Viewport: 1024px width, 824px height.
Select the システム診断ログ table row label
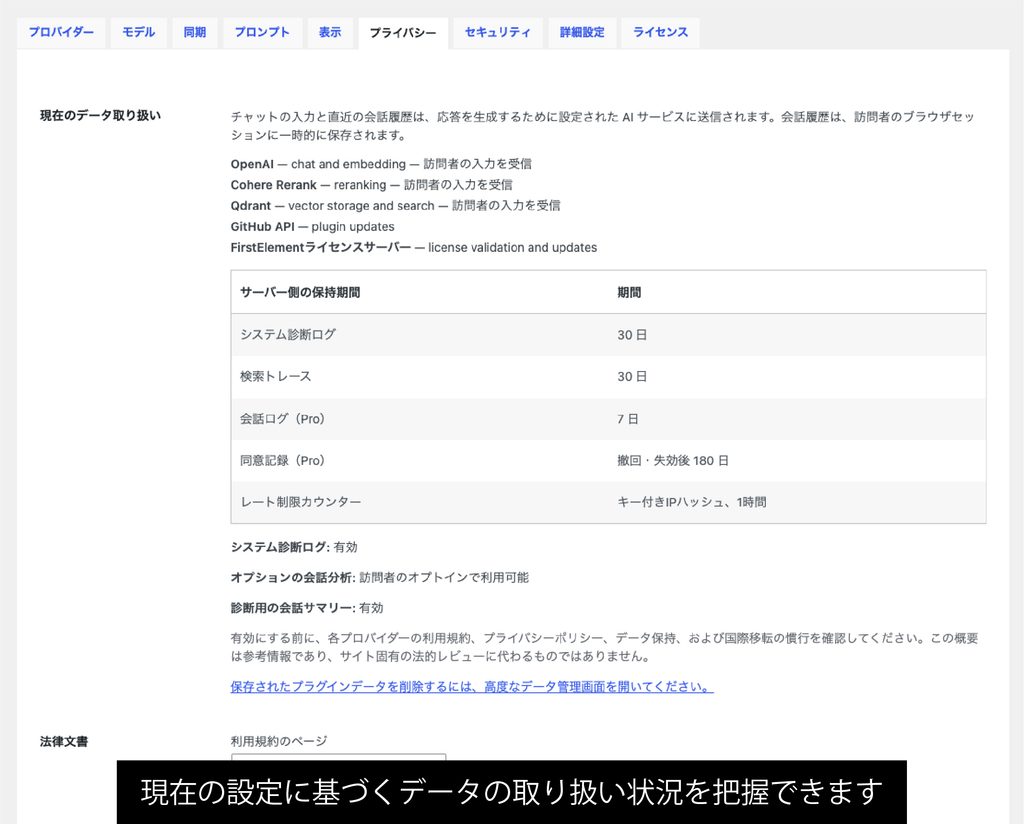287,334
